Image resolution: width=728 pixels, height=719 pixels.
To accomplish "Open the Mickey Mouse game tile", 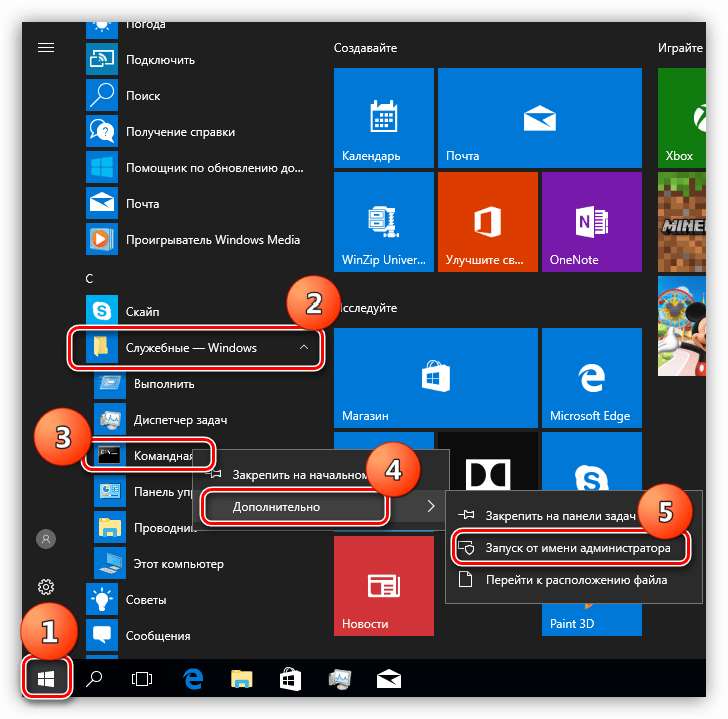I will click(682, 326).
